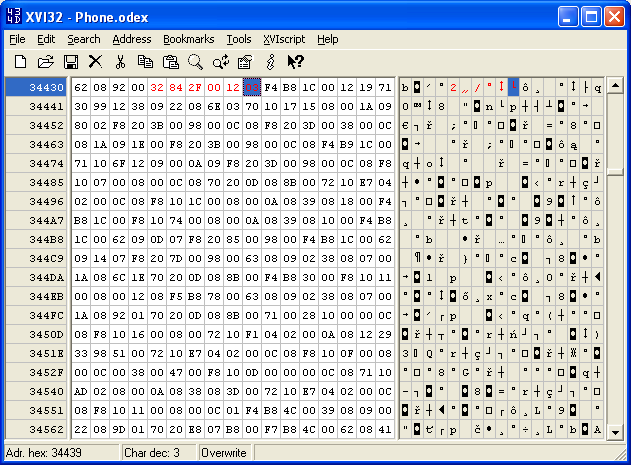Click the What's This help cursor icon
Screen dimensions: 631x465
[x=295, y=62]
